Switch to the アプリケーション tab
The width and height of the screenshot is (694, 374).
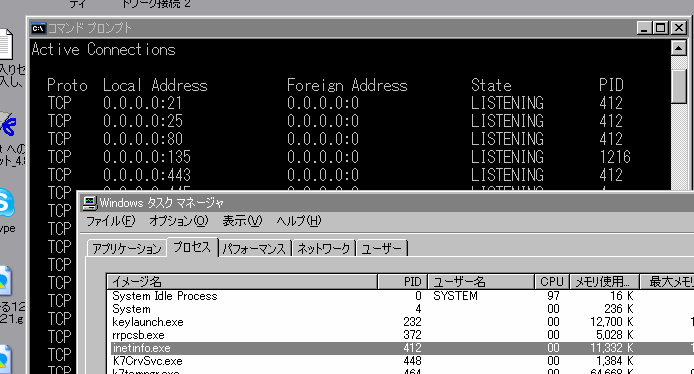(127, 249)
